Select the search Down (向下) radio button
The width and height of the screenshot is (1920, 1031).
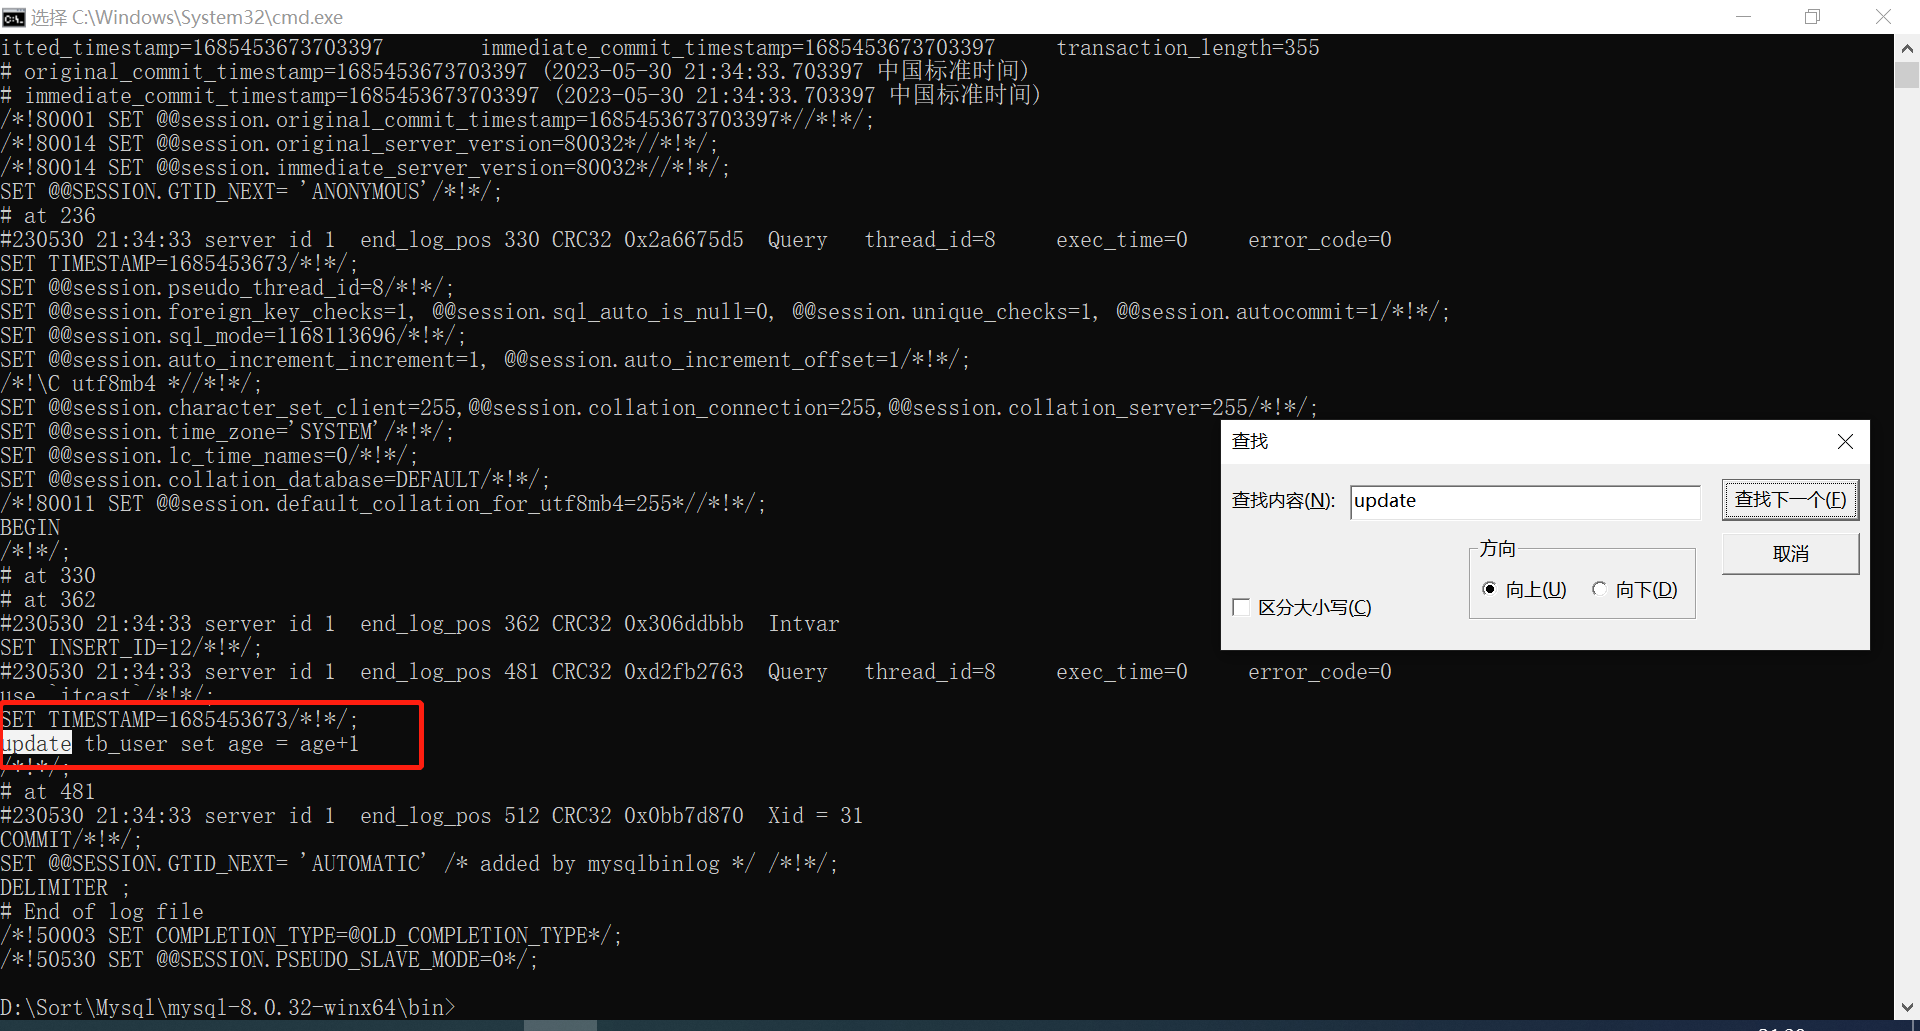(1599, 589)
